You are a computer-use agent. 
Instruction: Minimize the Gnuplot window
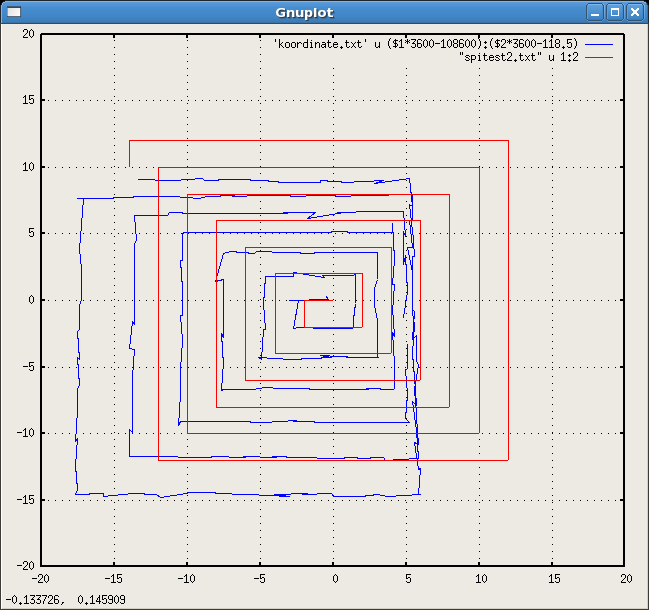[595, 12]
